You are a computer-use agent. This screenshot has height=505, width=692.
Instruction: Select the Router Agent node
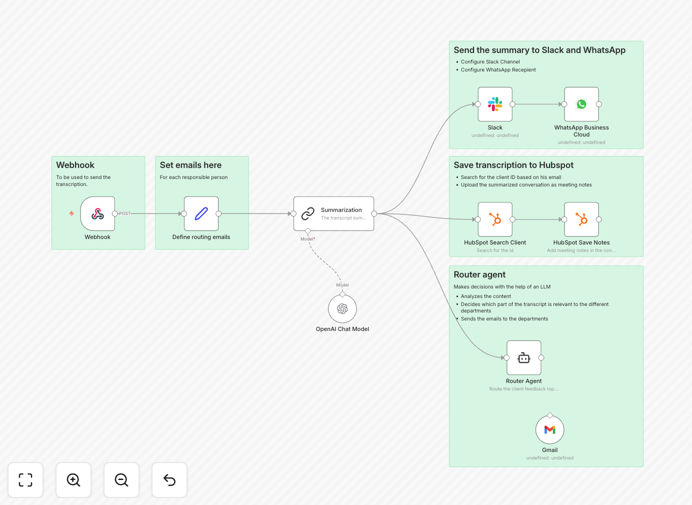[524, 358]
